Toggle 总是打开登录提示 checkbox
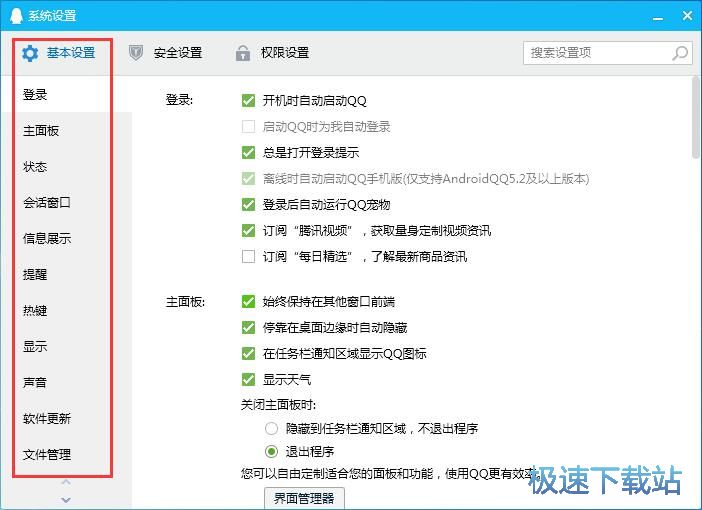 pos(248,152)
